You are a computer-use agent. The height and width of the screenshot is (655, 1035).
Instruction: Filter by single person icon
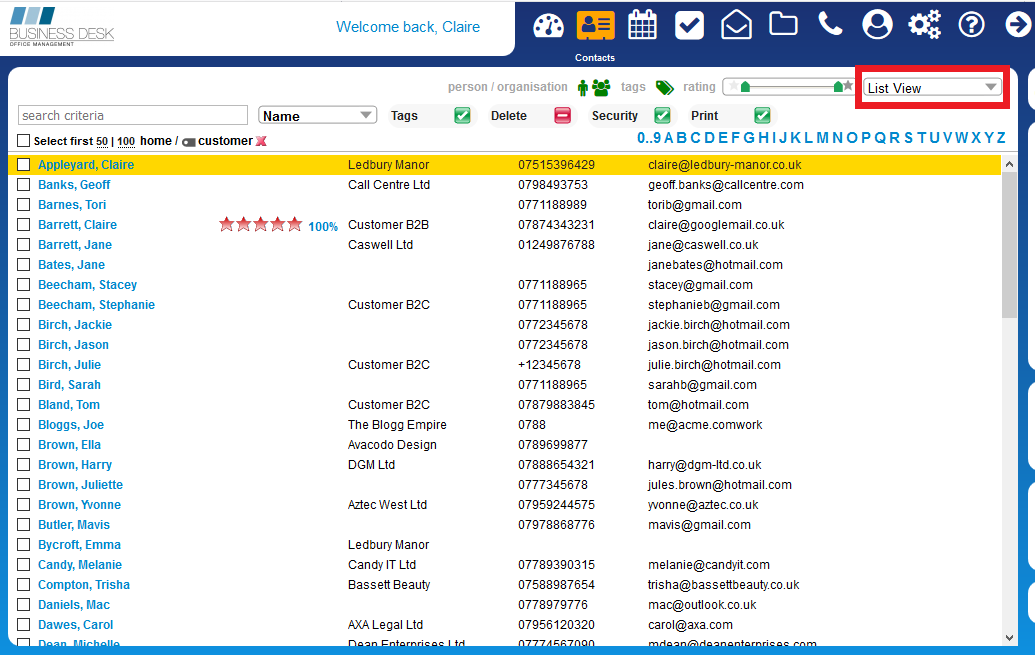point(583,87)
